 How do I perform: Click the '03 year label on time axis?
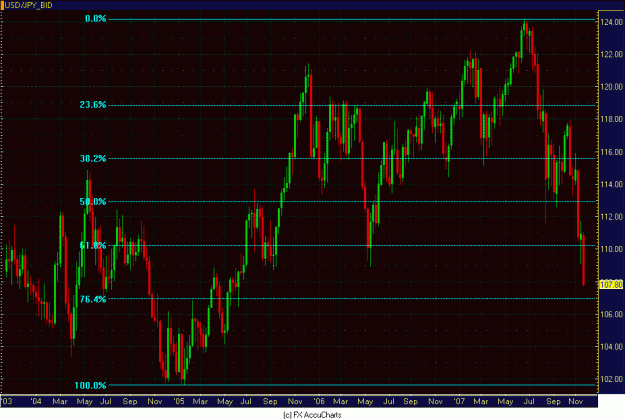click(7, 401)
